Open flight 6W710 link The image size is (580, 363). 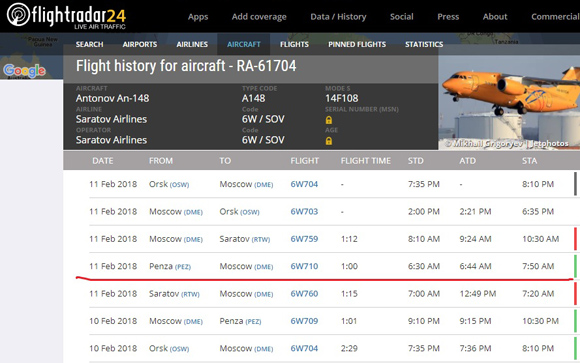(x=304, y=266)
